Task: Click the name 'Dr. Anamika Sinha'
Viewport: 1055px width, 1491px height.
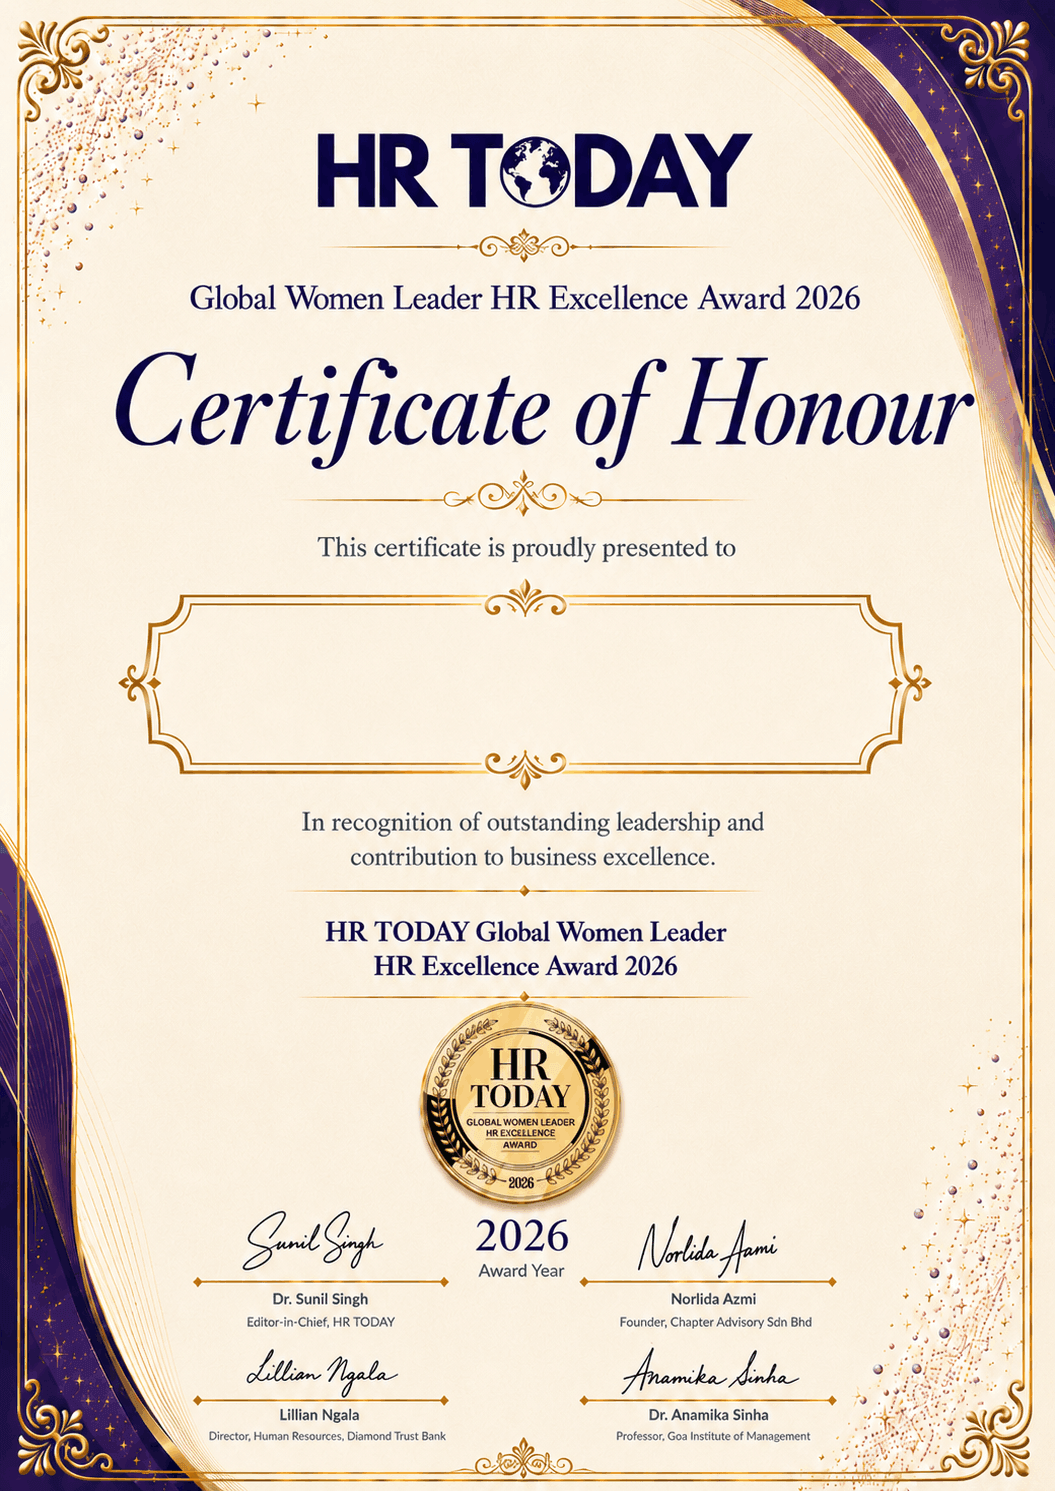Action: coord(709,1415)
